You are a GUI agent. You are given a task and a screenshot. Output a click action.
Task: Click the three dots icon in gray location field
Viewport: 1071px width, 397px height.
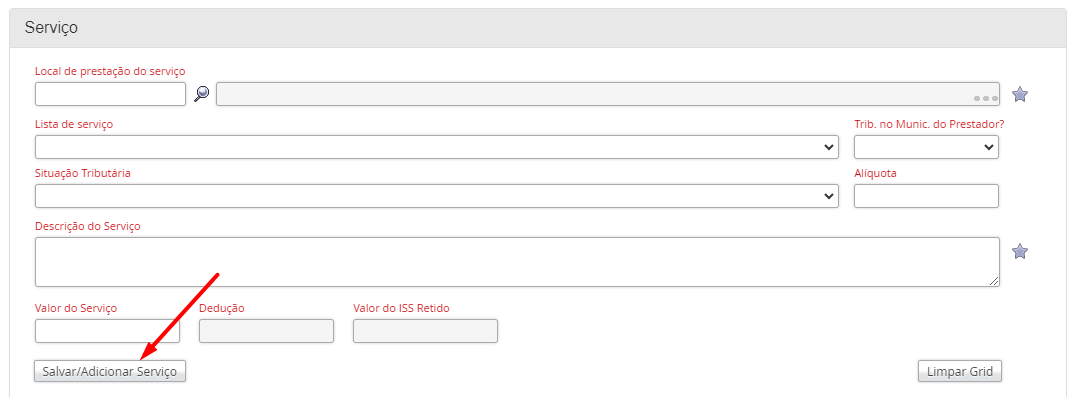tap(985, 98)
